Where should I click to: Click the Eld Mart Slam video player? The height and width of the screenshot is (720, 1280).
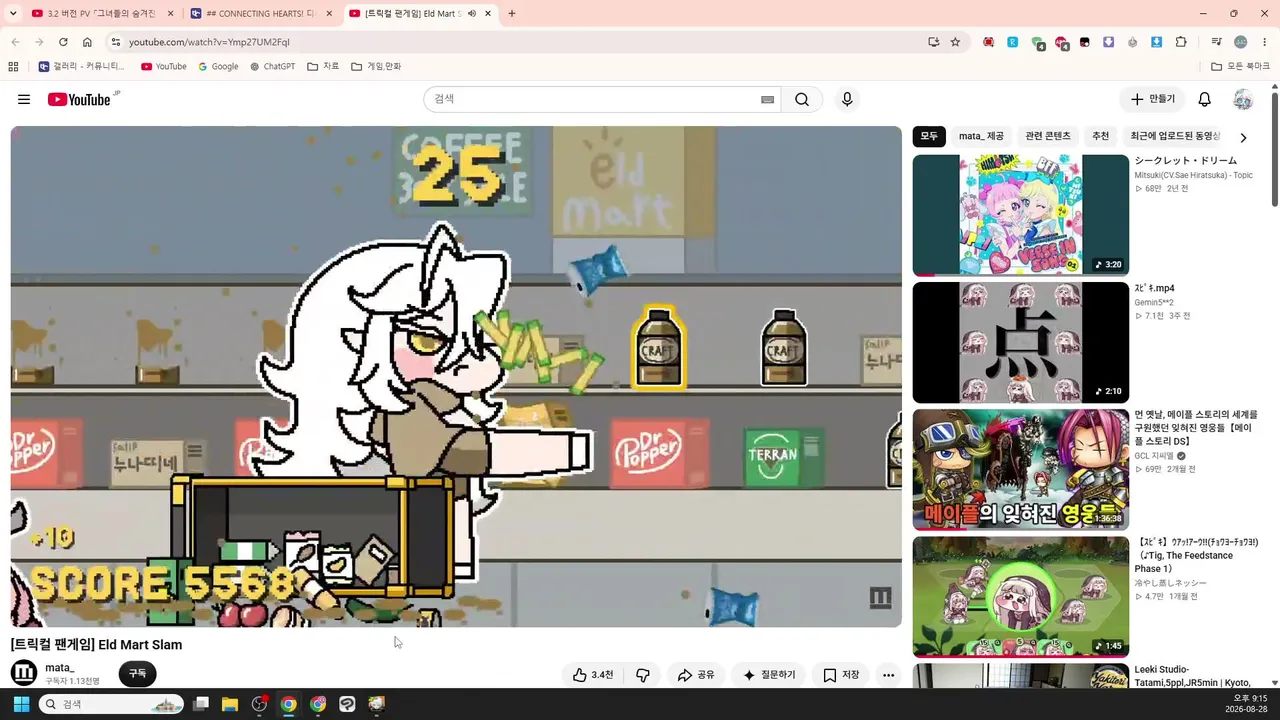click(456, 376)
